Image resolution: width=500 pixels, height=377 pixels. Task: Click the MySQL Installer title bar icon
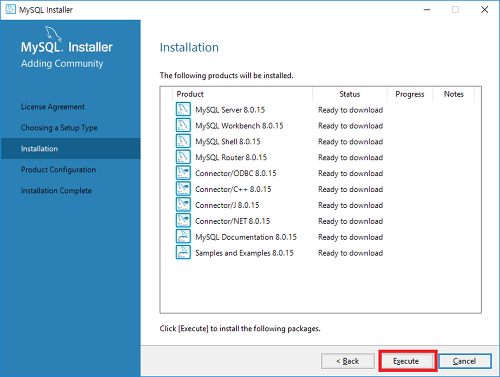[10, 9]
